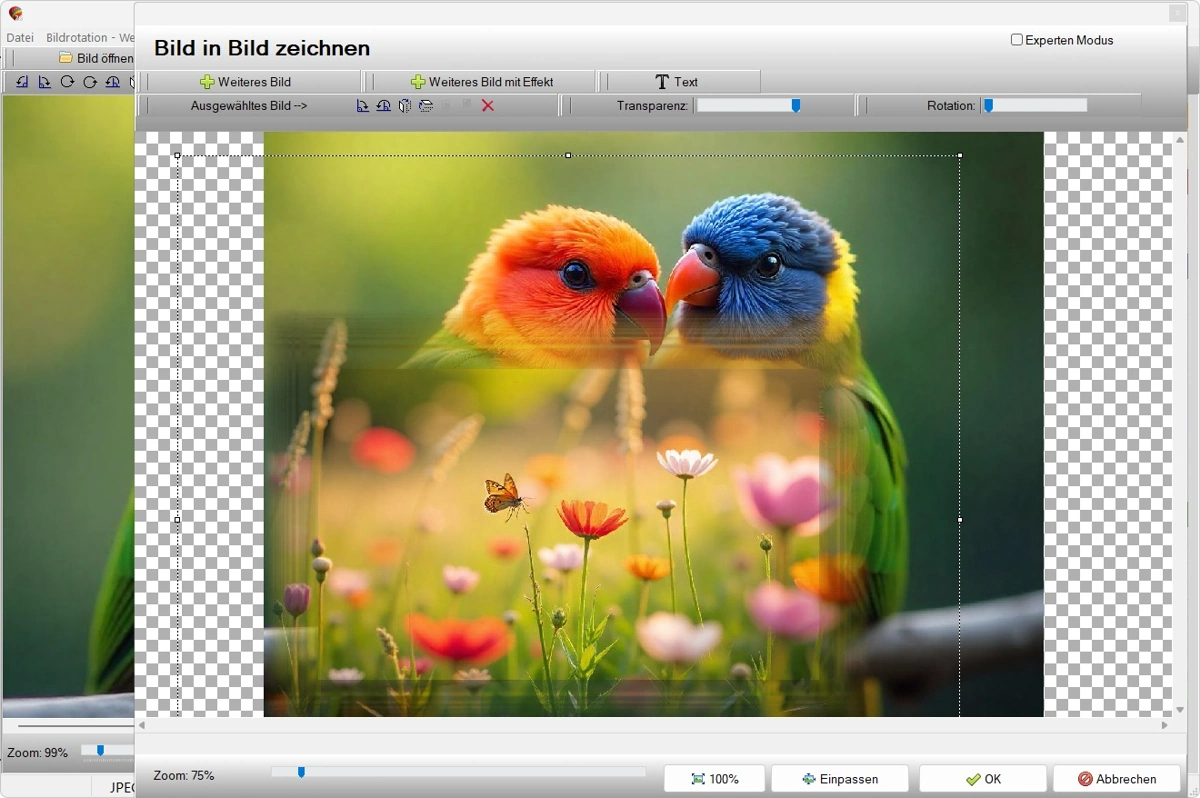Open the Datei menu
Image resolution: width=1200 pixels, height=798 pixels.
20,38
